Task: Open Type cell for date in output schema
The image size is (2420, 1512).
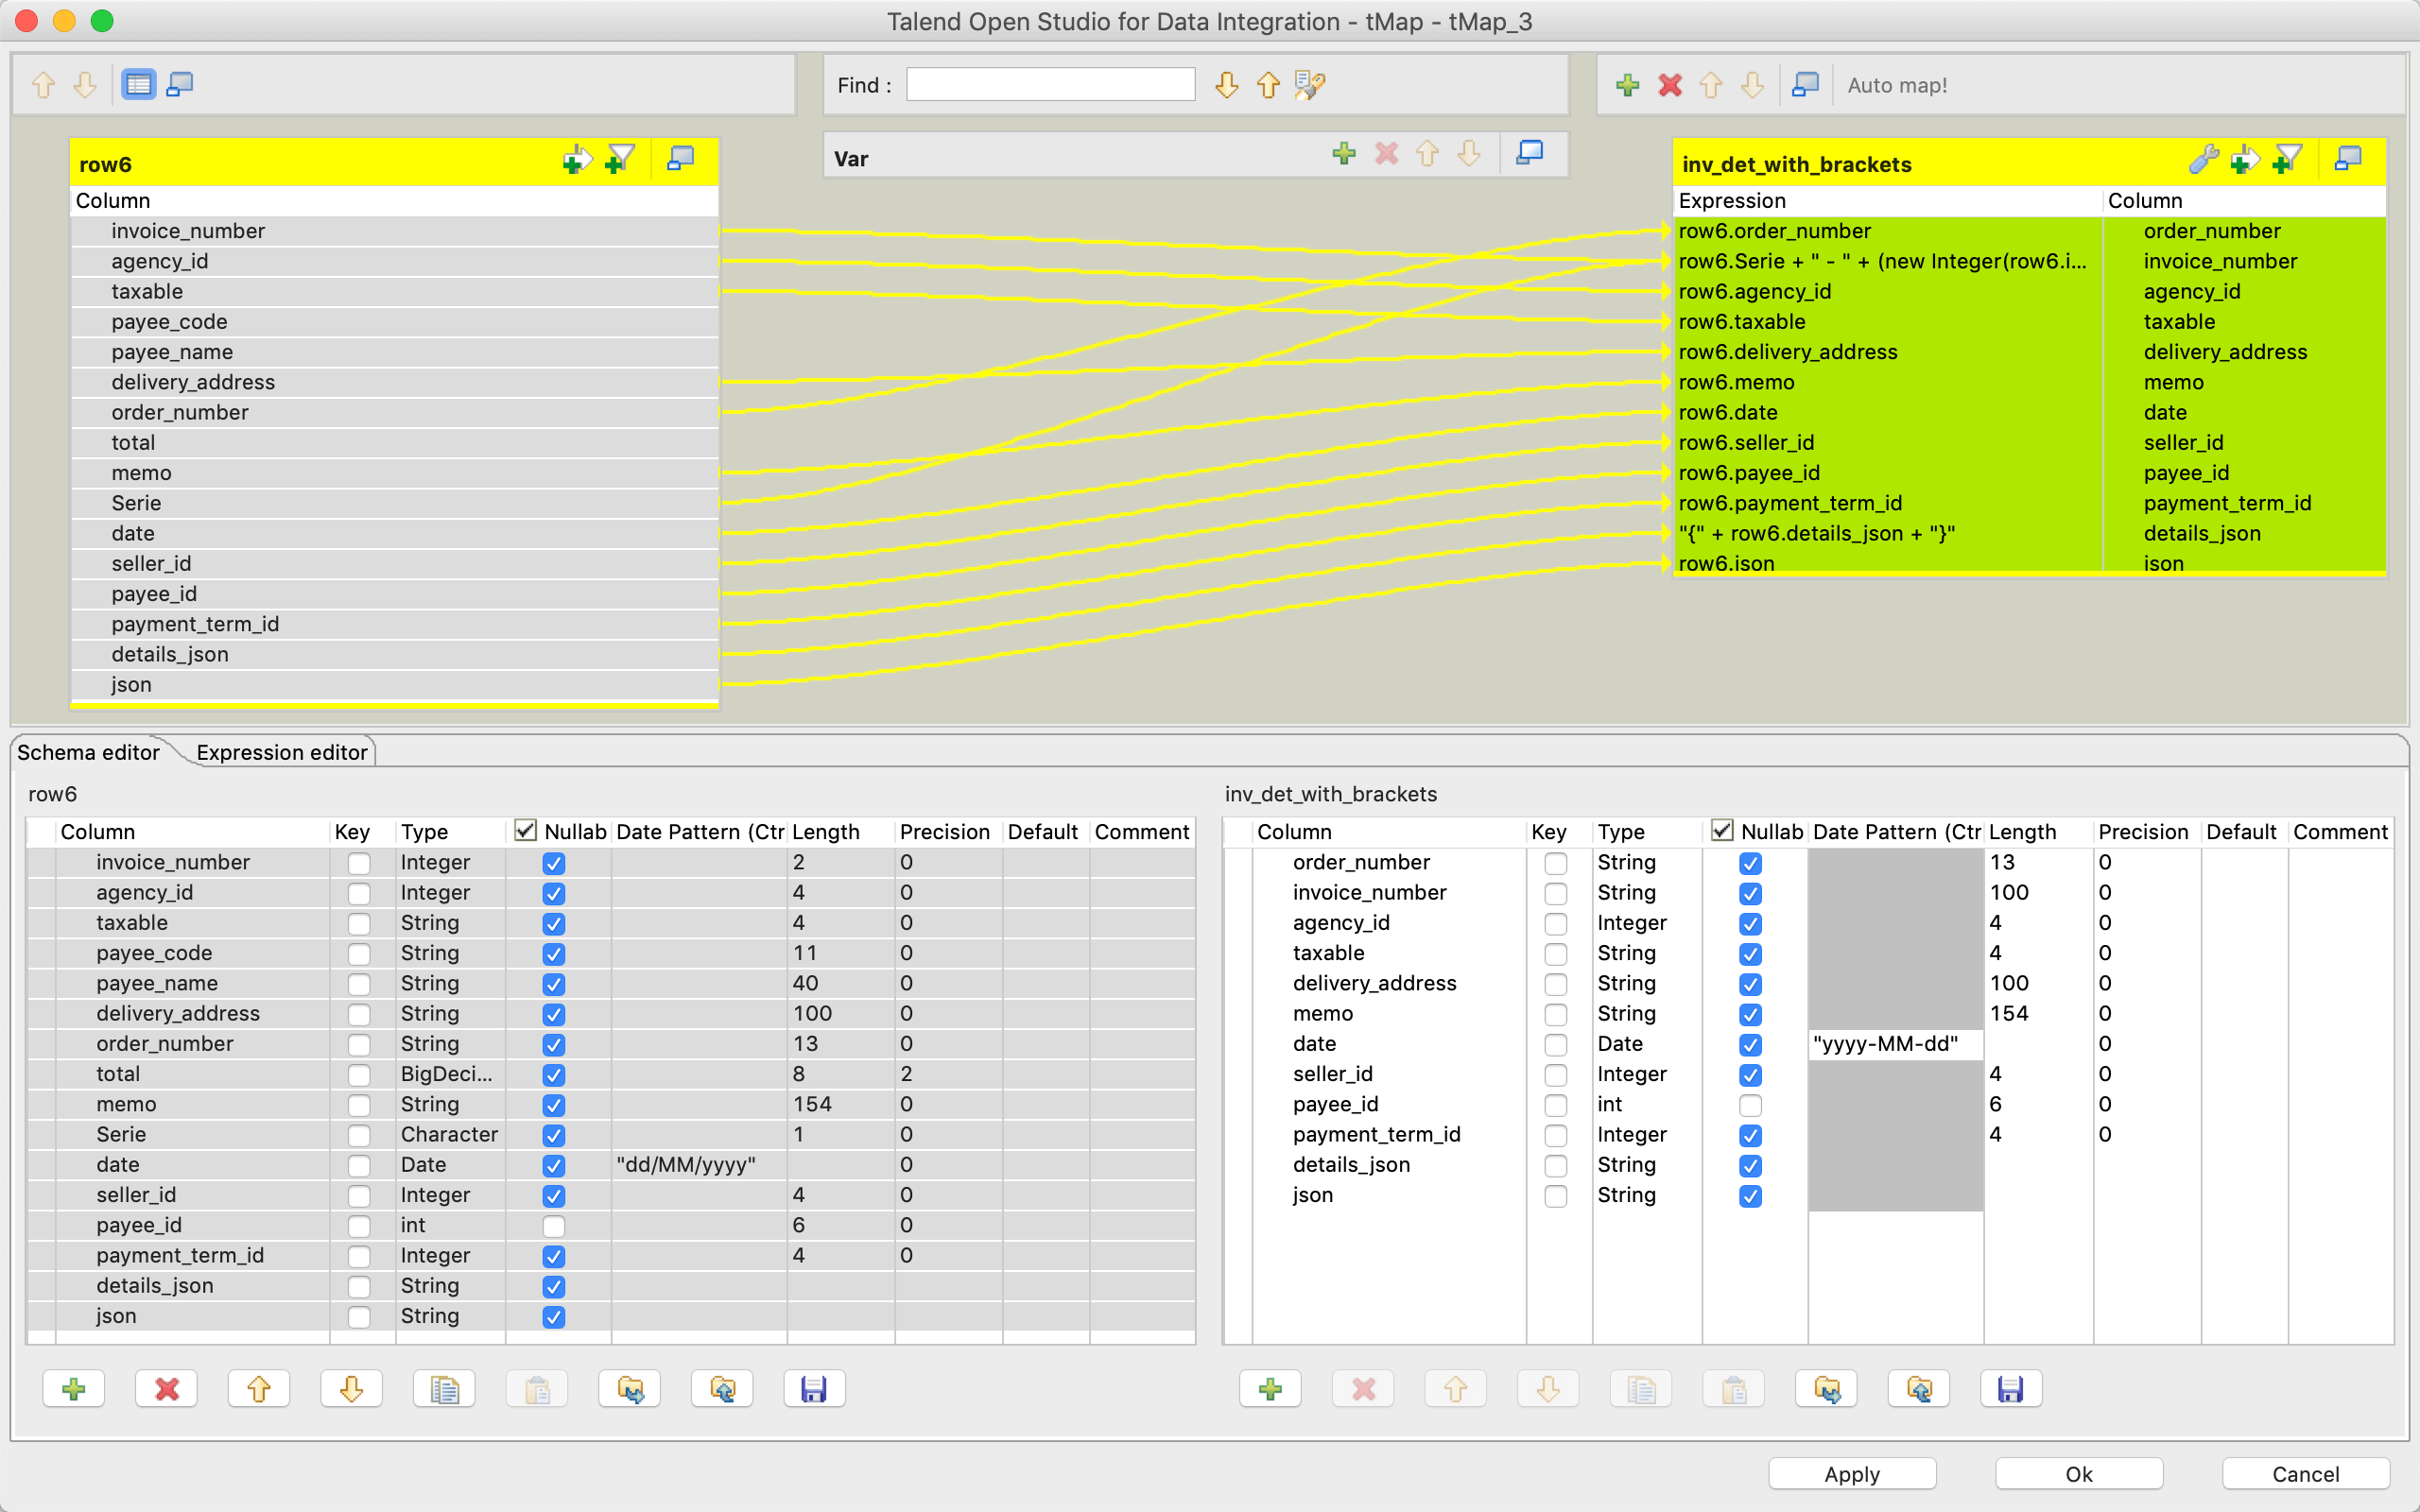Action: [1647, 1044]
